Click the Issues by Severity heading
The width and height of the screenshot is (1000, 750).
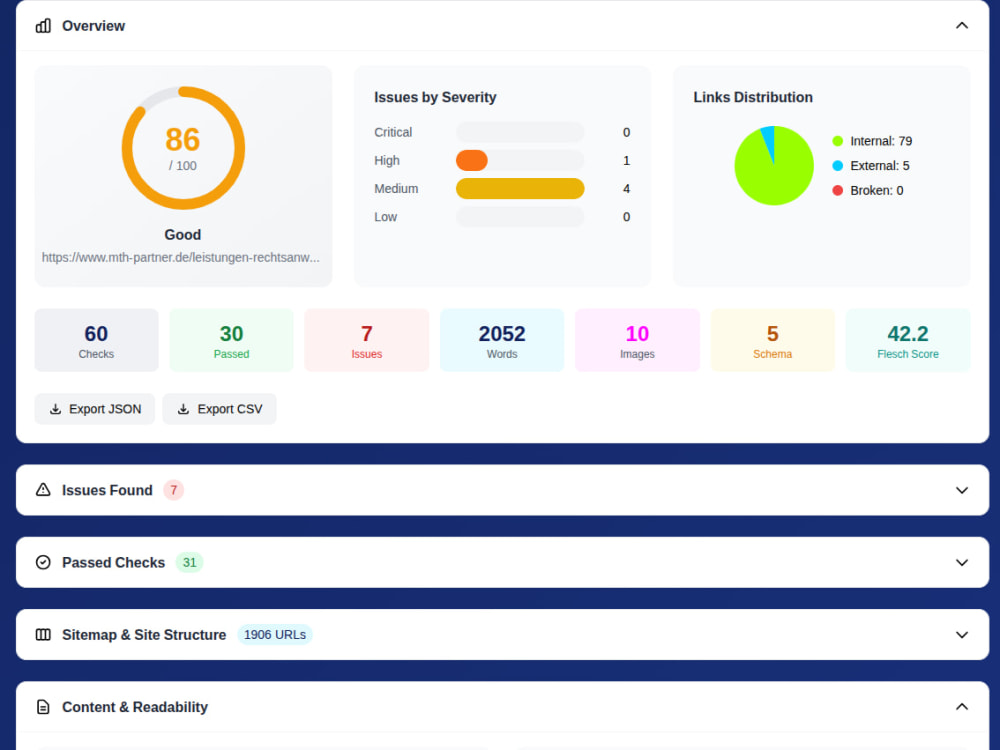[x=435, y=98]
